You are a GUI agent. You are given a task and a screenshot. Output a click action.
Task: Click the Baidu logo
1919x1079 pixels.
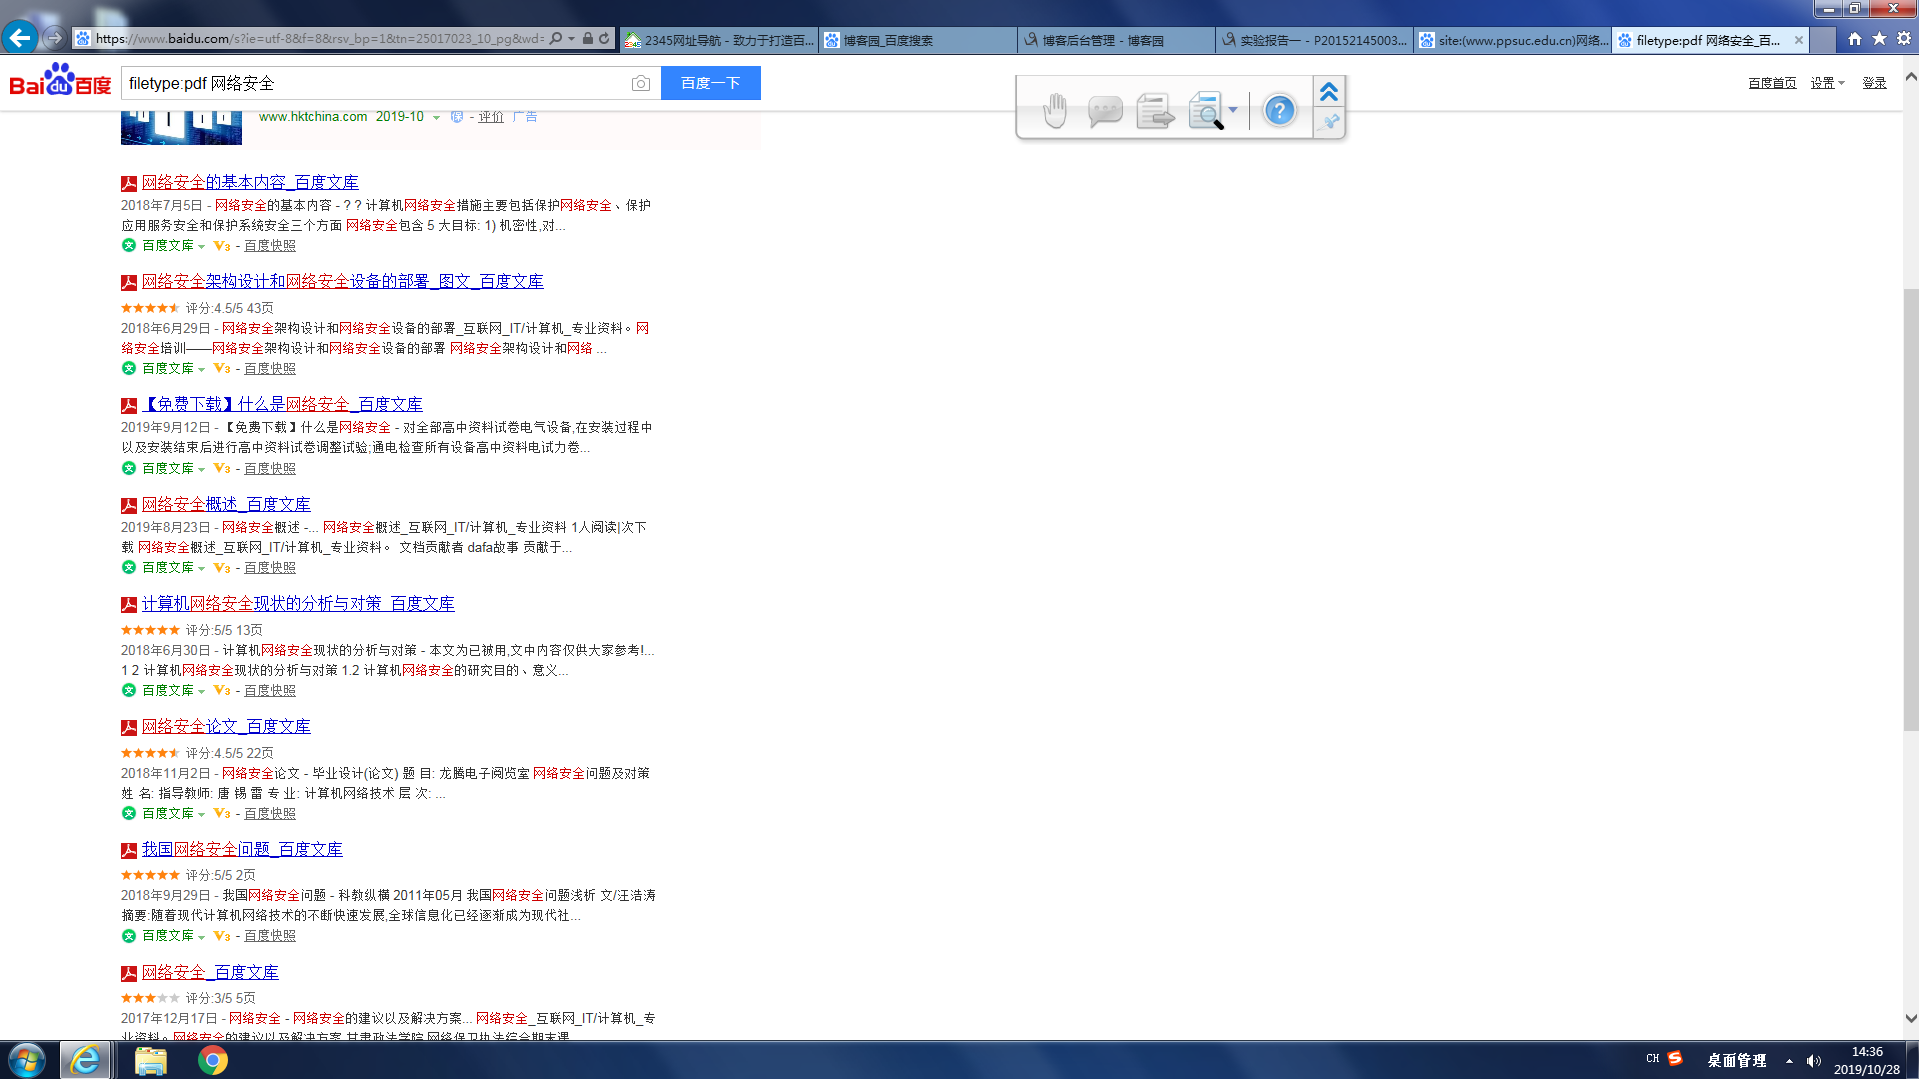pos(60,81)
